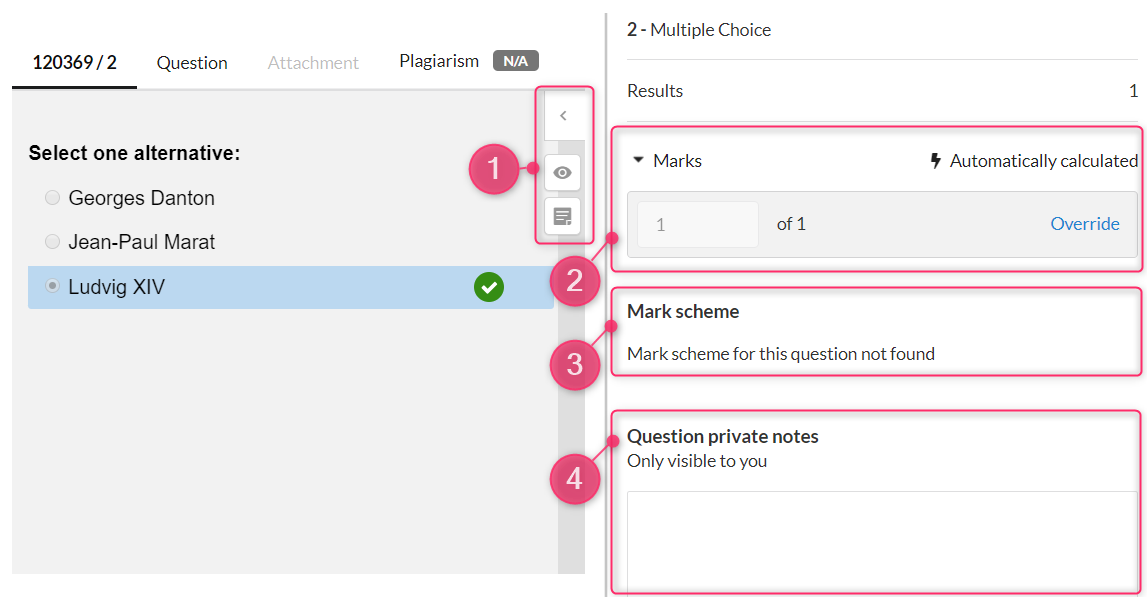Switch to the Question tab
1147x597 pixels.
click(x=192, y=63)
